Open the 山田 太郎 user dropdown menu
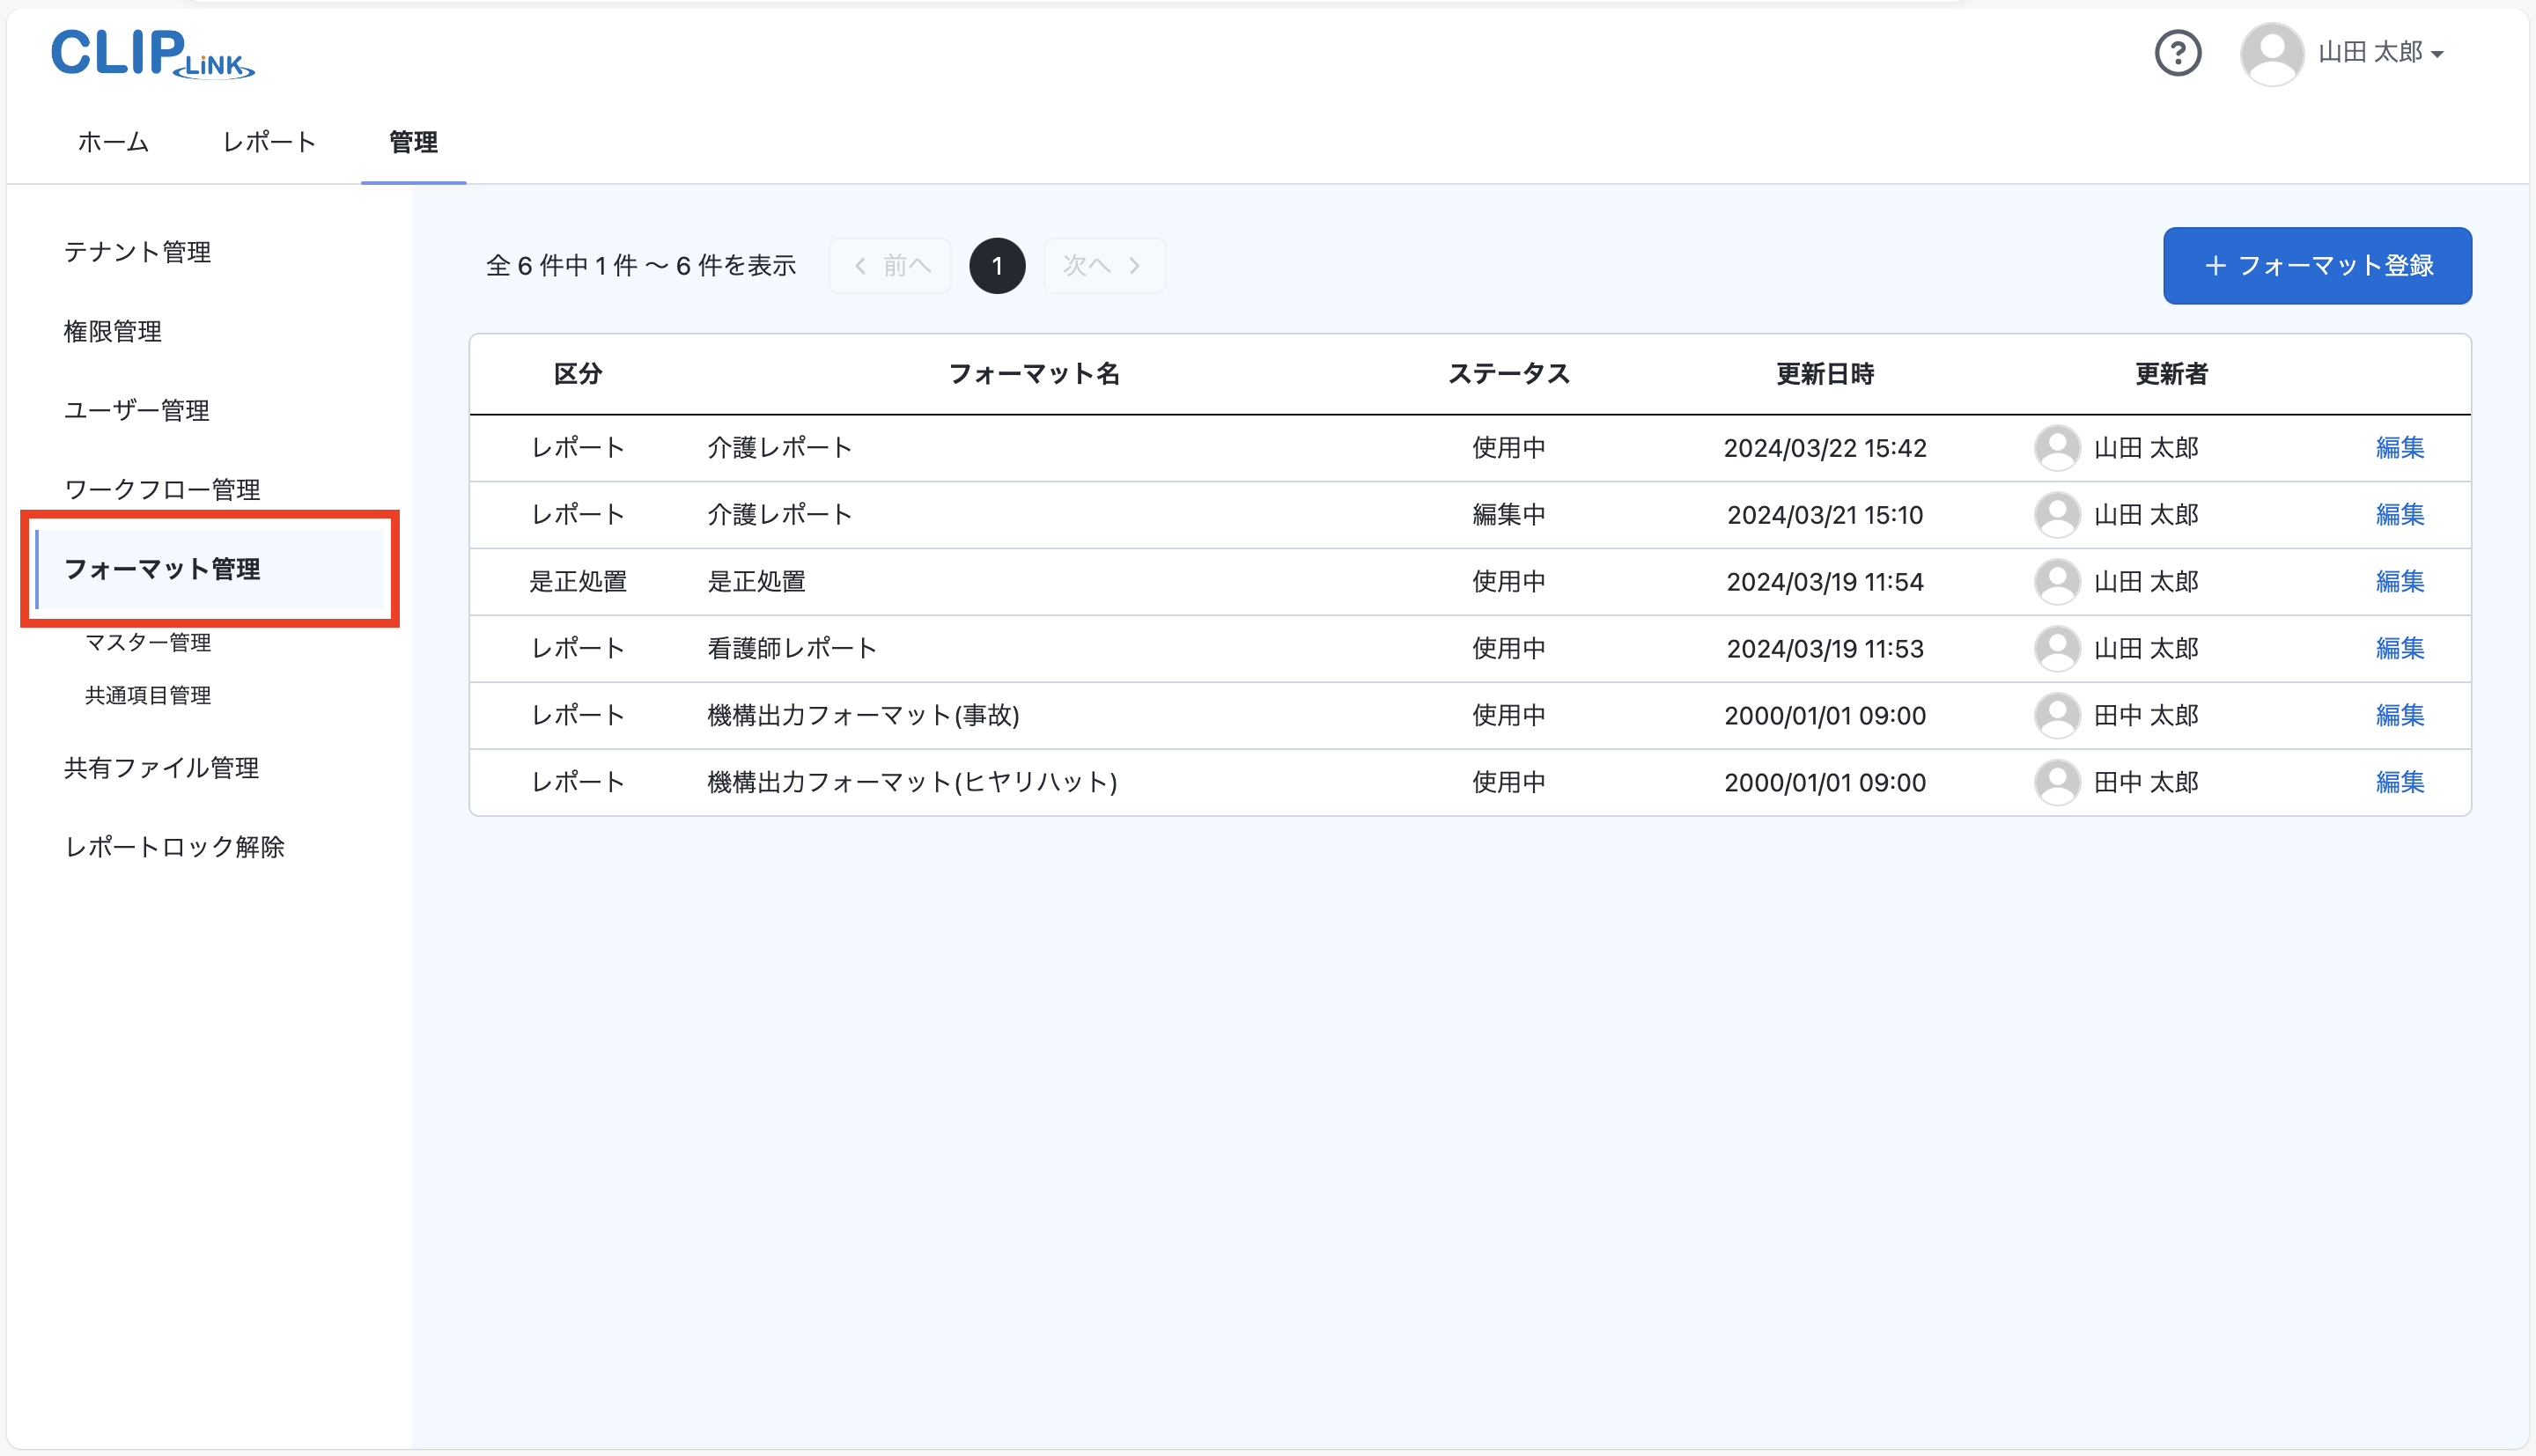 (2380, 53)
